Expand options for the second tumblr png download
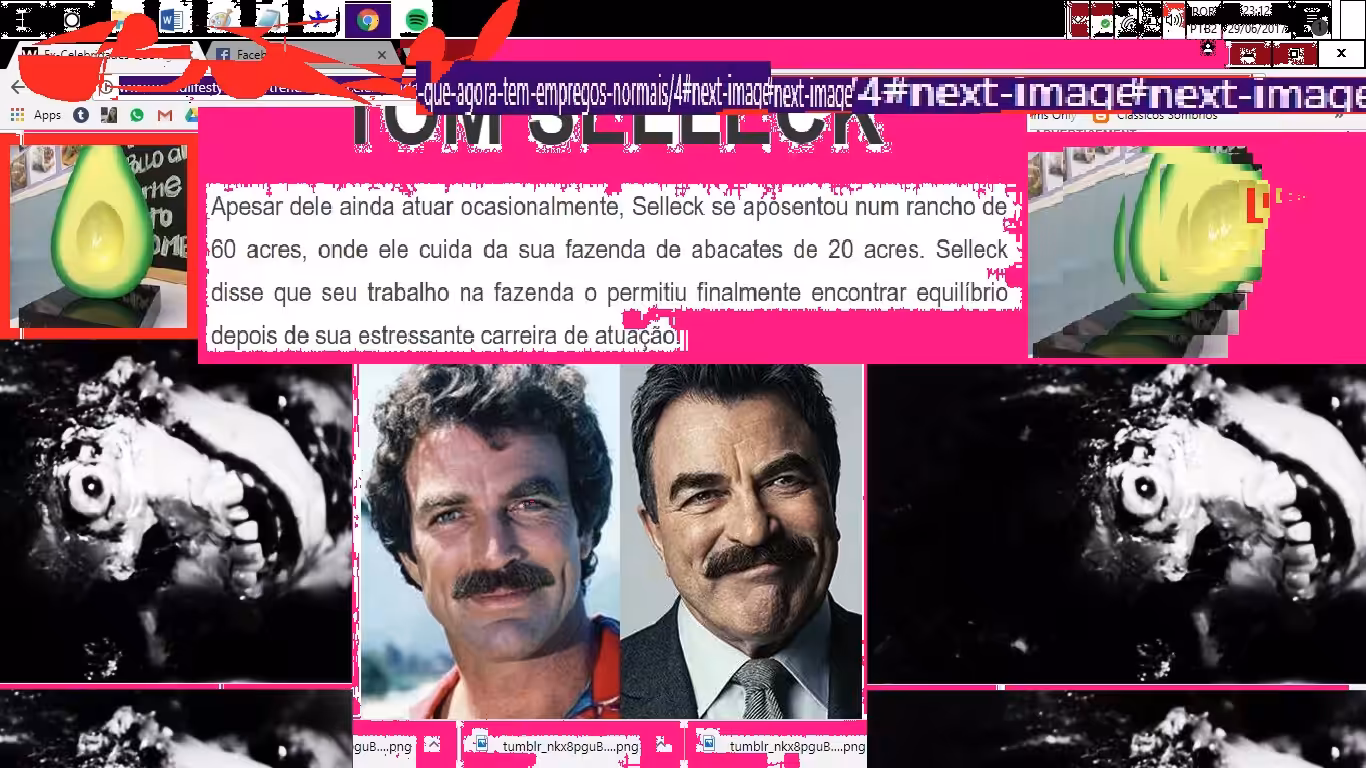 click(663, 745)
